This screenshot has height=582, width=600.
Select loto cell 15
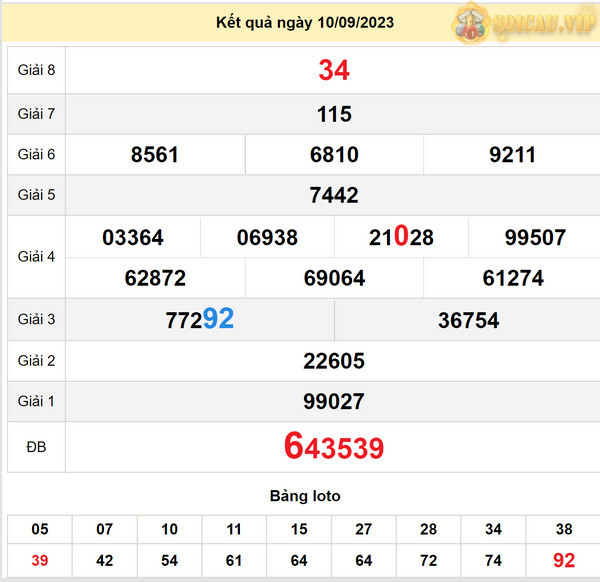pos(299,529)
